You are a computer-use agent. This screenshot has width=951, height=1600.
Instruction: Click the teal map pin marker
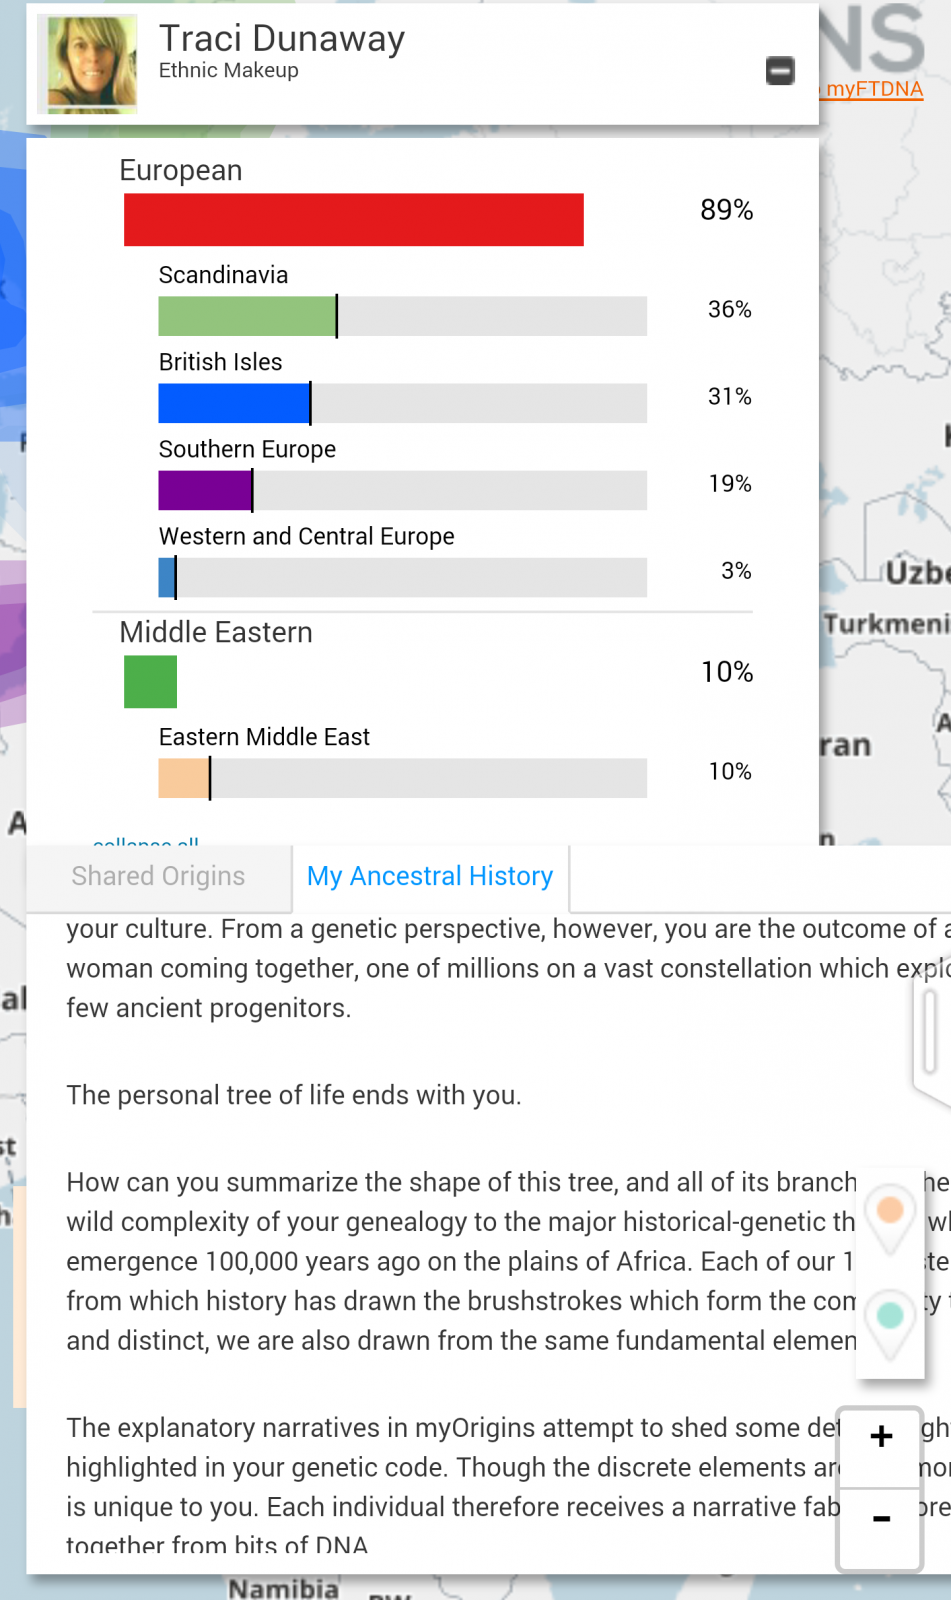890,1323
